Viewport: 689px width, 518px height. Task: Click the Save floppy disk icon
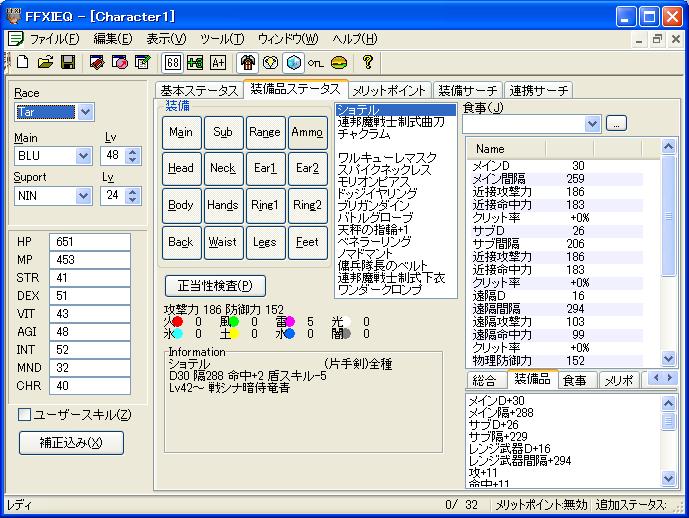[x=68, y=62]
